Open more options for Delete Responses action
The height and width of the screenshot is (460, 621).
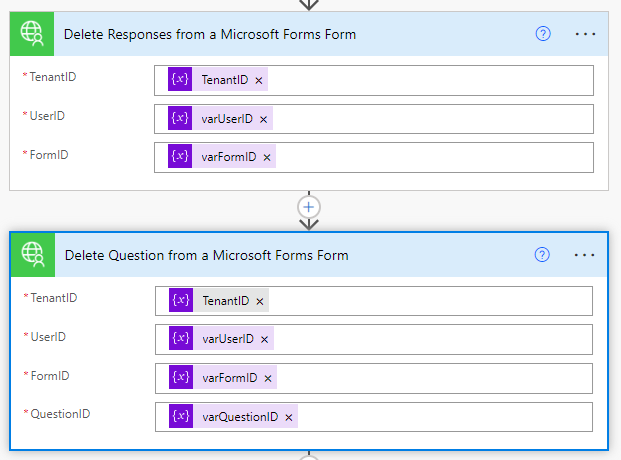pos(585,34)
